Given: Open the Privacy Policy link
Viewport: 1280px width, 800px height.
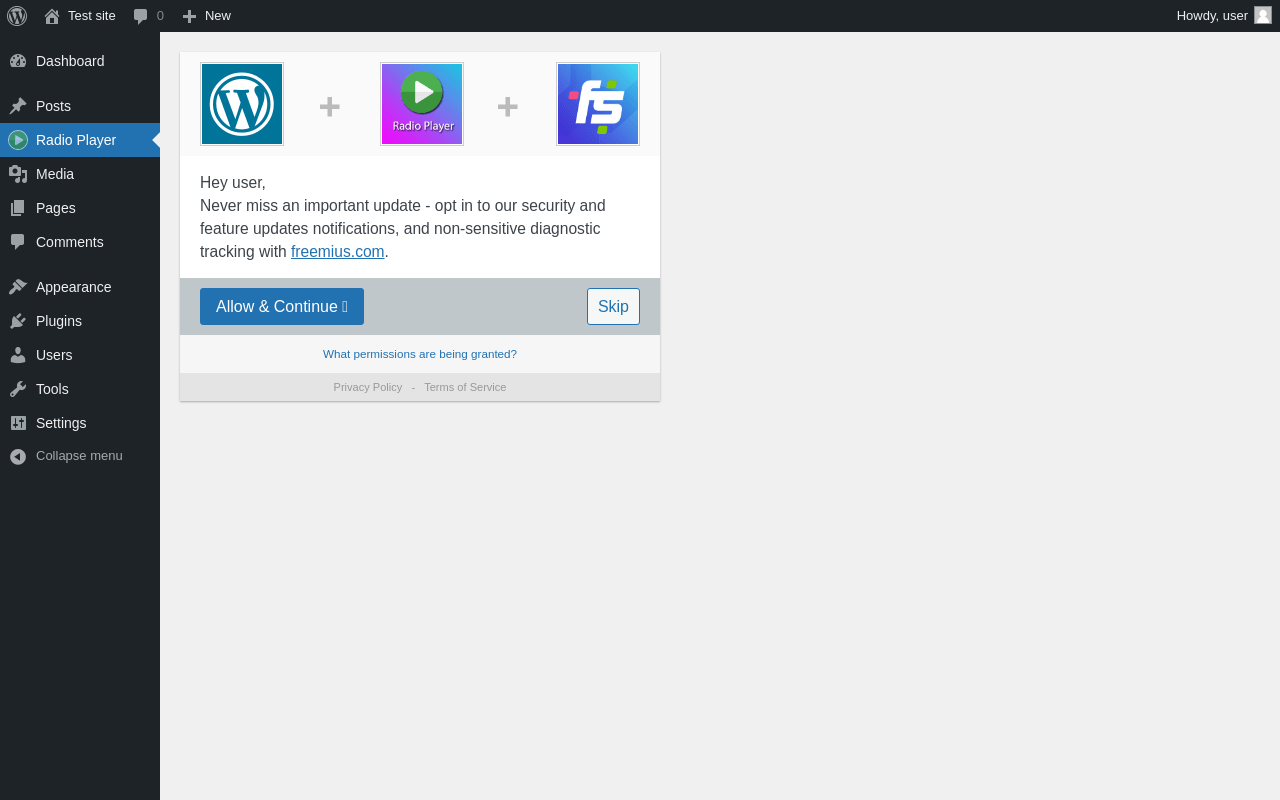Looking at the screenshot, I should point(368,387).
